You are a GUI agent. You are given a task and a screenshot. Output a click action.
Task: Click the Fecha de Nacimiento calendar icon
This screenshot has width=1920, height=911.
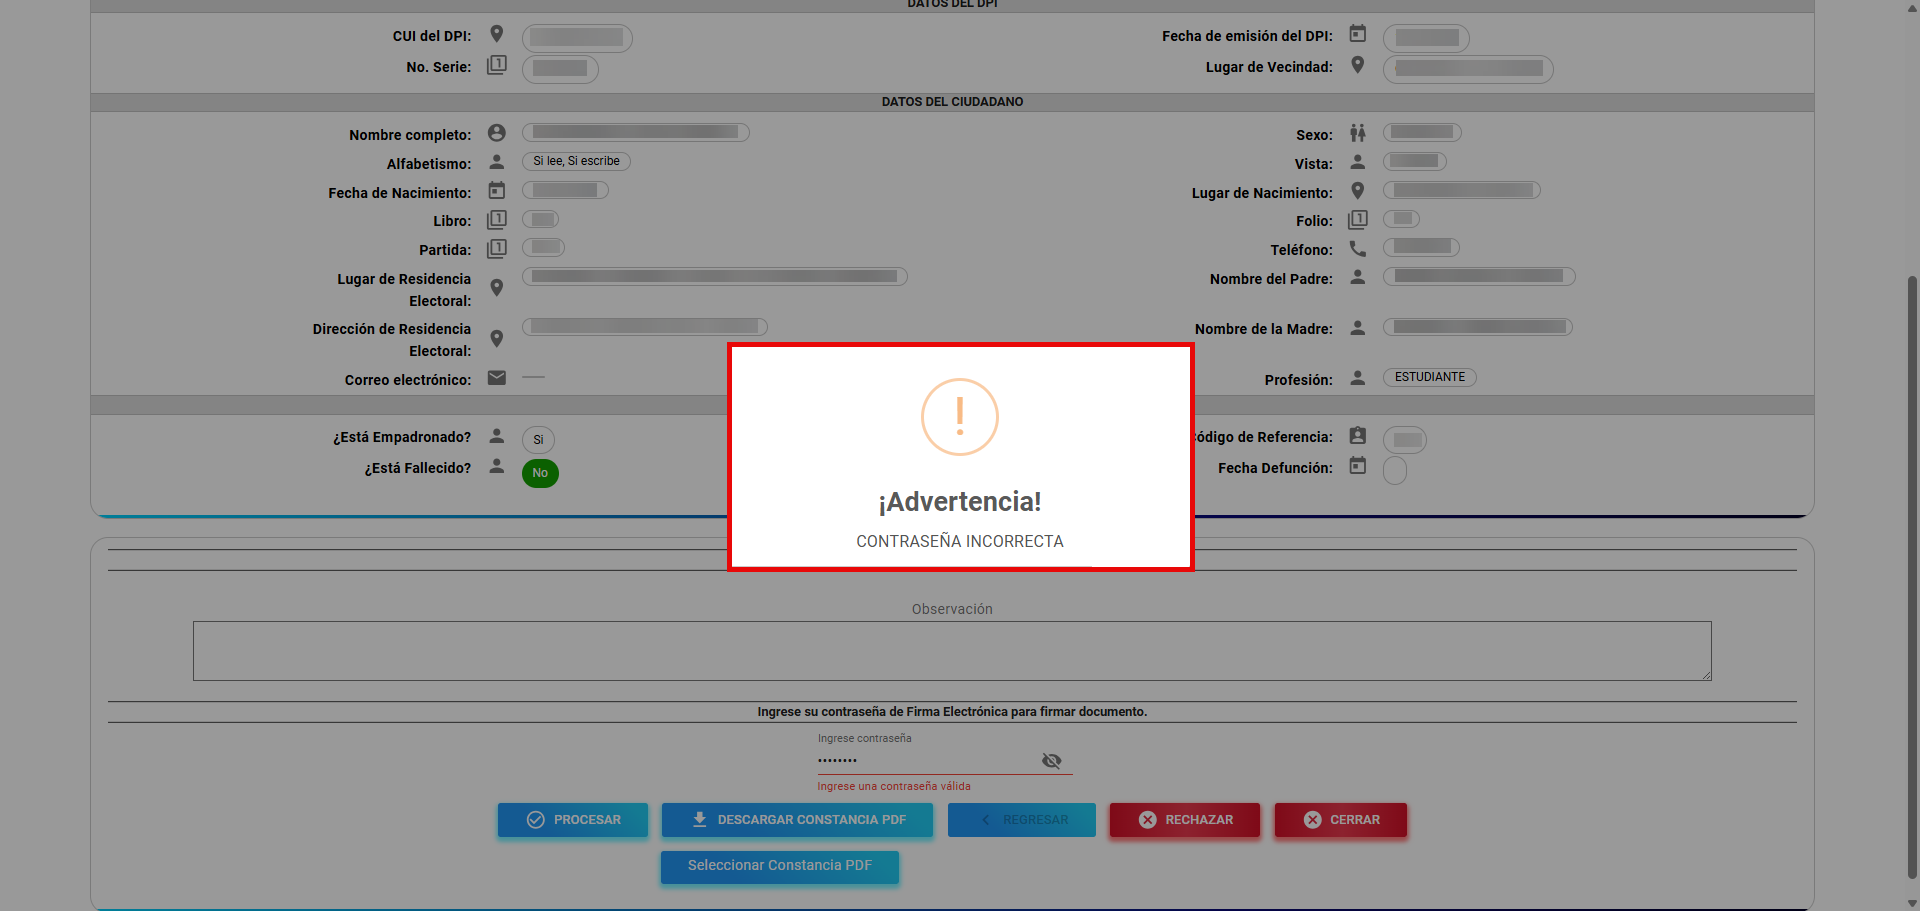click(x=496, y=191)
